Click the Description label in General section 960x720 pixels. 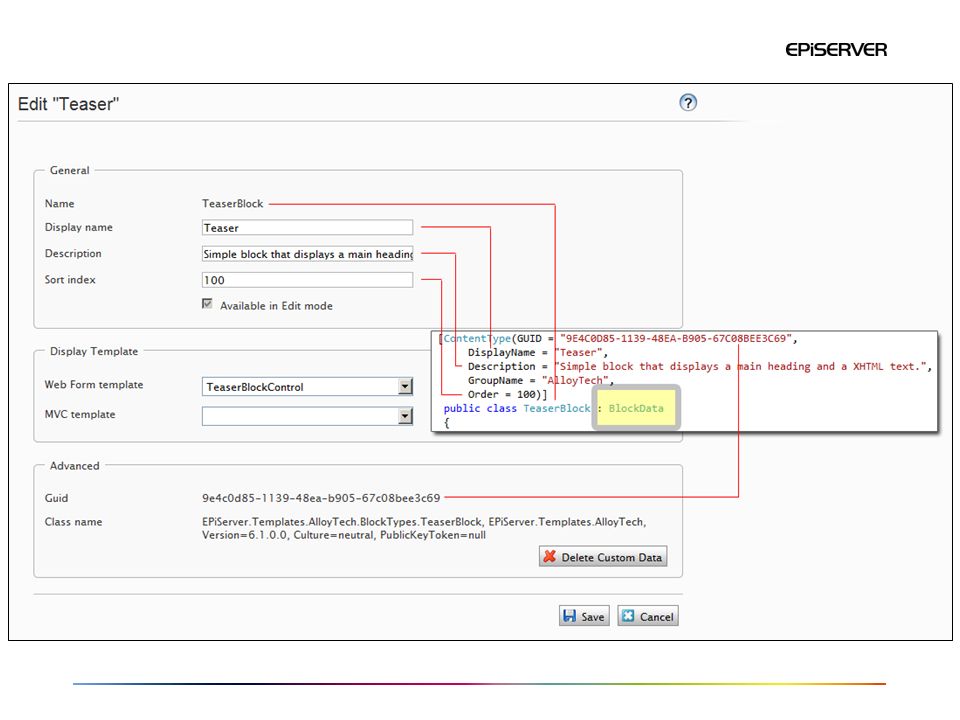coord(73,253)
